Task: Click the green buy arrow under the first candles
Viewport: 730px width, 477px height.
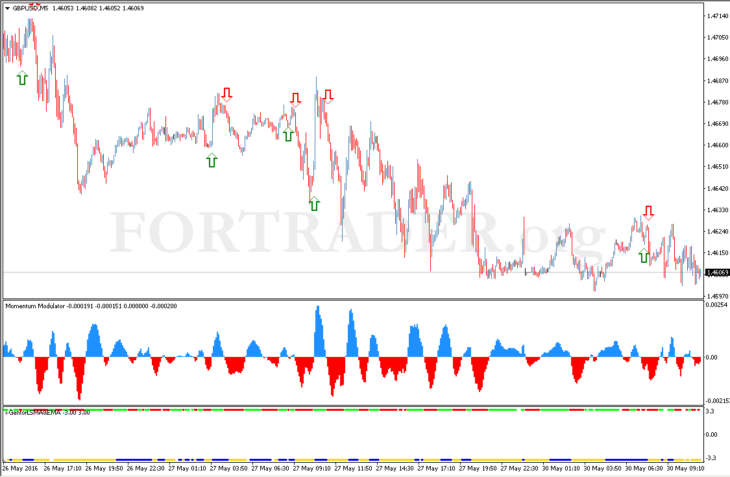Action: 22,78
